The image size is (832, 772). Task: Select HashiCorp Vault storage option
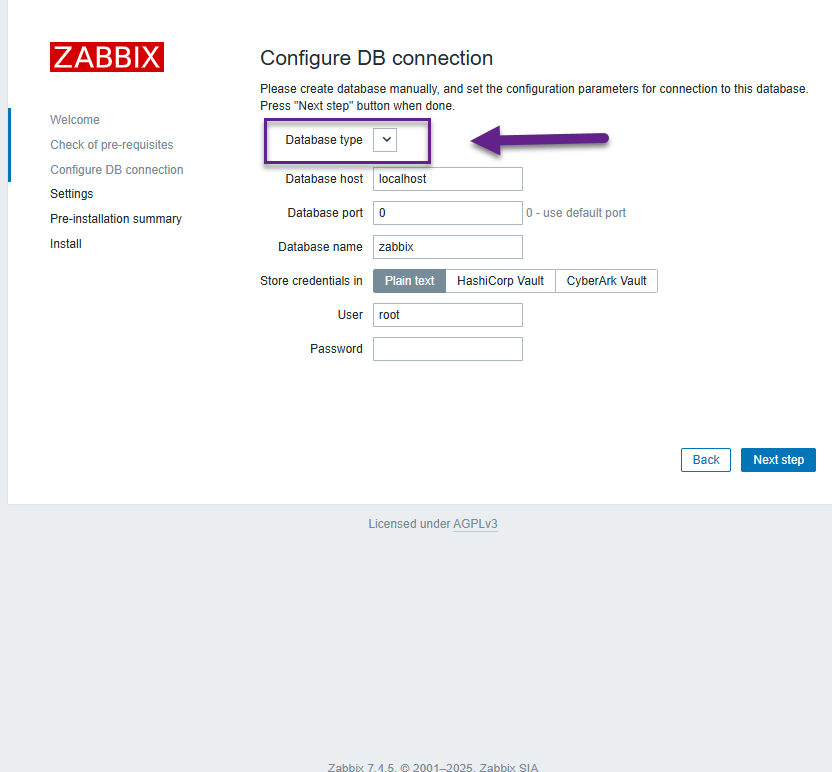(x=500, y=281)
